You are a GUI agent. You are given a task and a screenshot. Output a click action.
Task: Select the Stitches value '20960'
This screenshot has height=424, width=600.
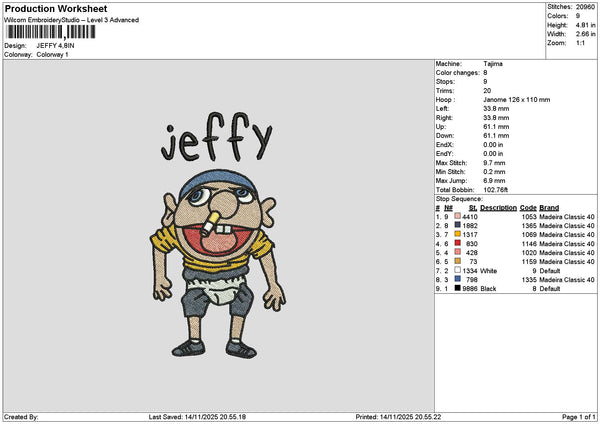585,7
